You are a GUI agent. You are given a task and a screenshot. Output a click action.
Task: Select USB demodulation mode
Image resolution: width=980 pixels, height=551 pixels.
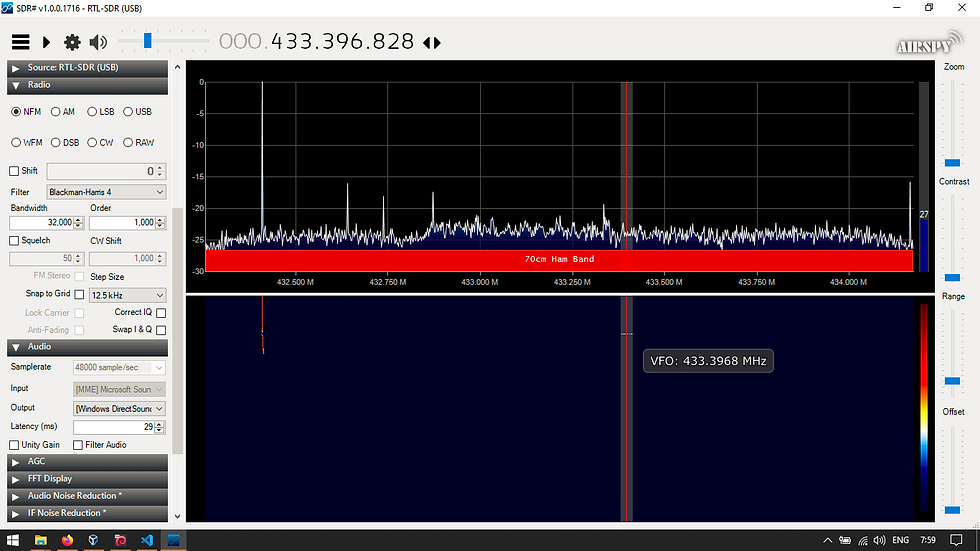point(138,112)
